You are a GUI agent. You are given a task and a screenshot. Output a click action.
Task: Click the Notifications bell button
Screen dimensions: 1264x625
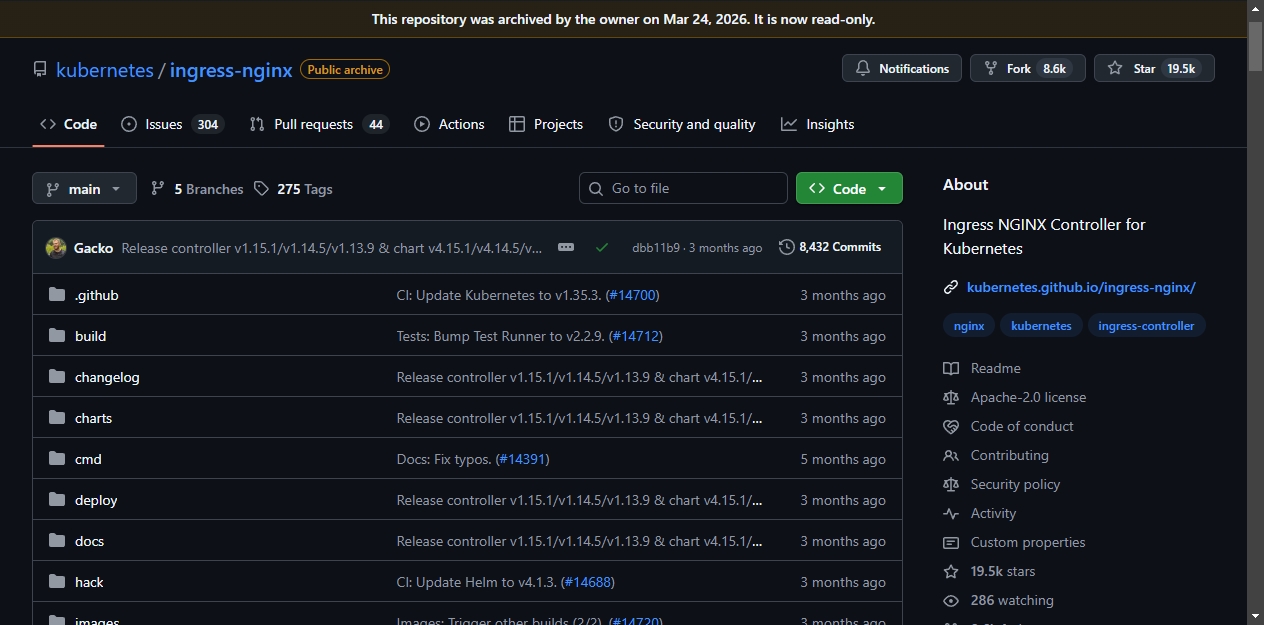902,68
